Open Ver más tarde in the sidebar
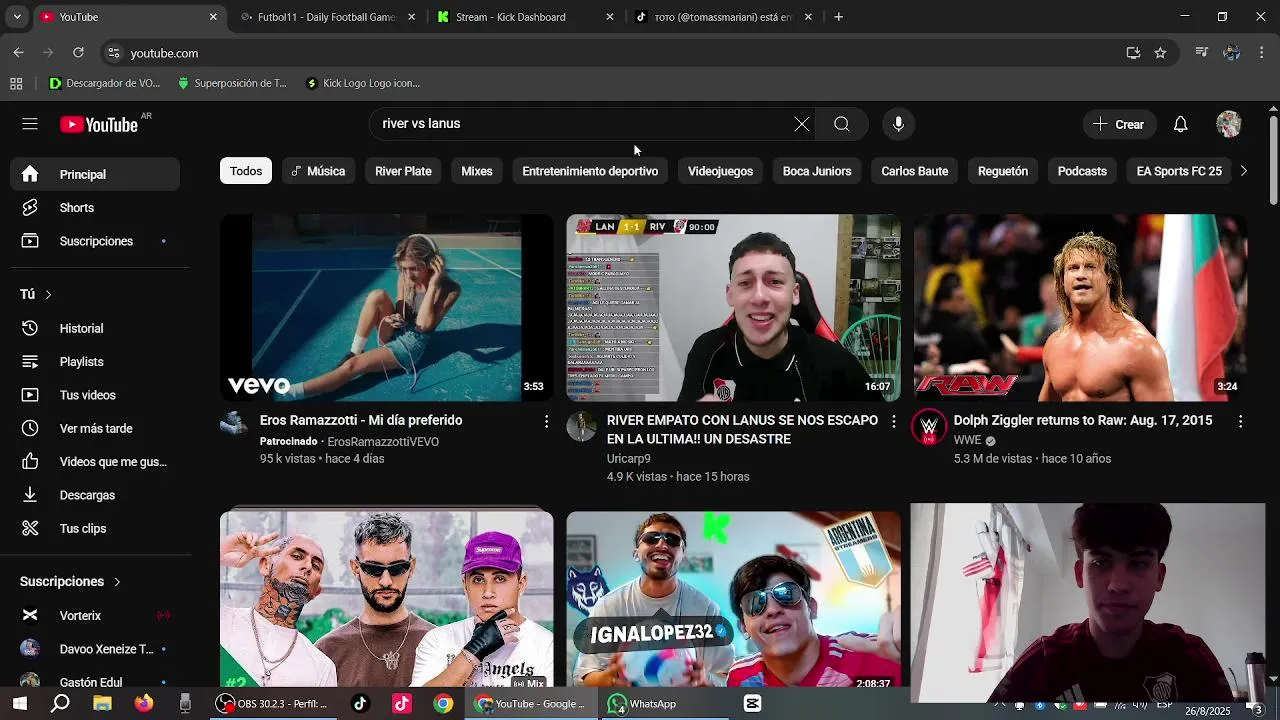The height and width of the screenshot is (720, 1280). [96, 428]
